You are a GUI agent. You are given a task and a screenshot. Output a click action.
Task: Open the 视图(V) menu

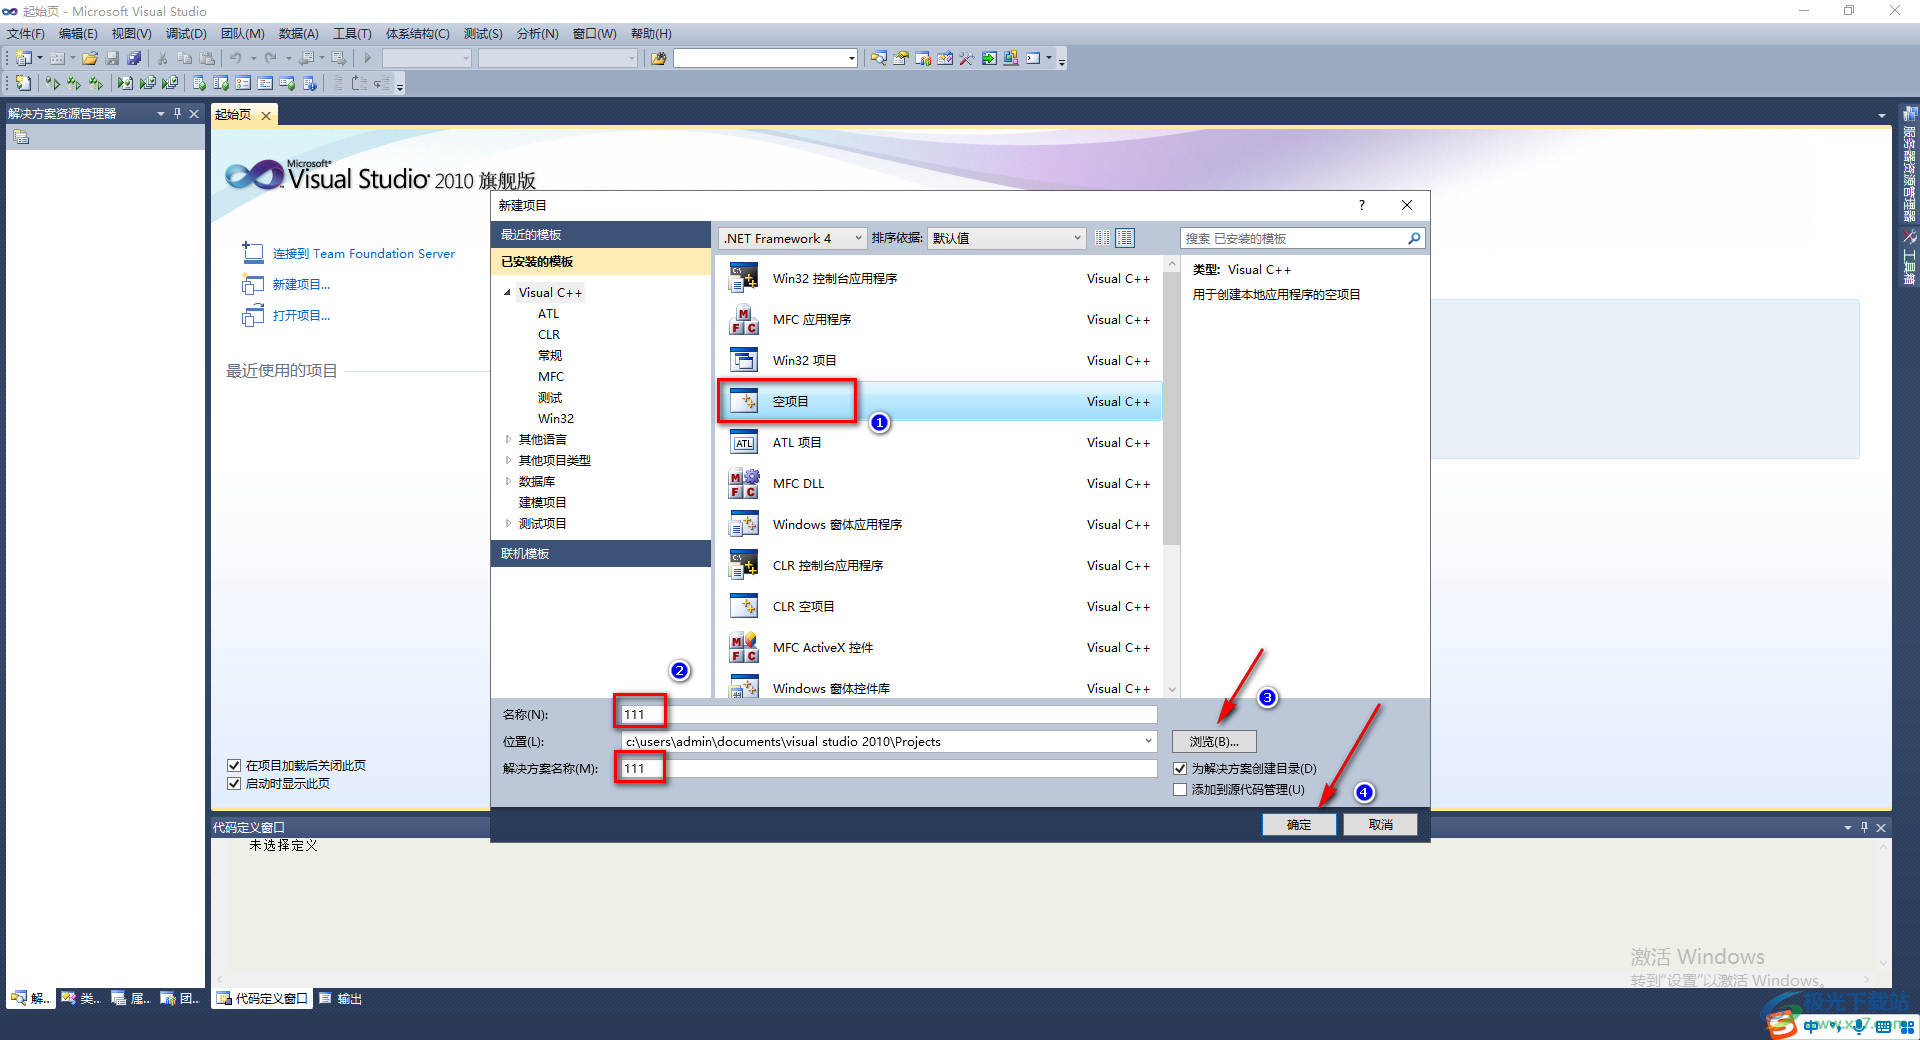pyautogui.click(x=131, y=33)
